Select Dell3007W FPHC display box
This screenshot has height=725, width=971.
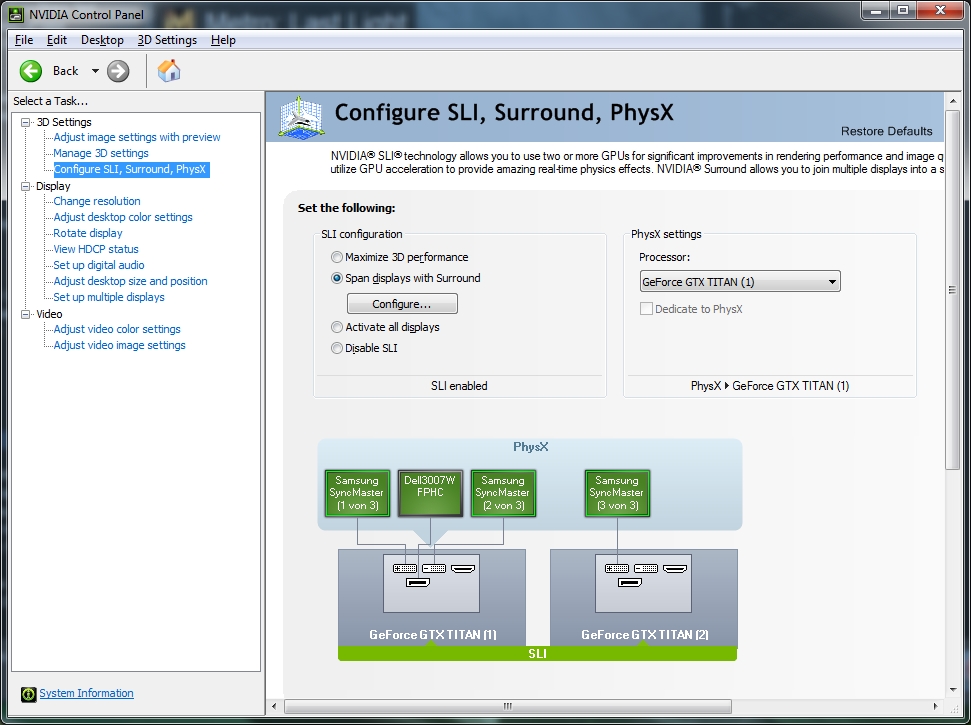click(430, 493)
